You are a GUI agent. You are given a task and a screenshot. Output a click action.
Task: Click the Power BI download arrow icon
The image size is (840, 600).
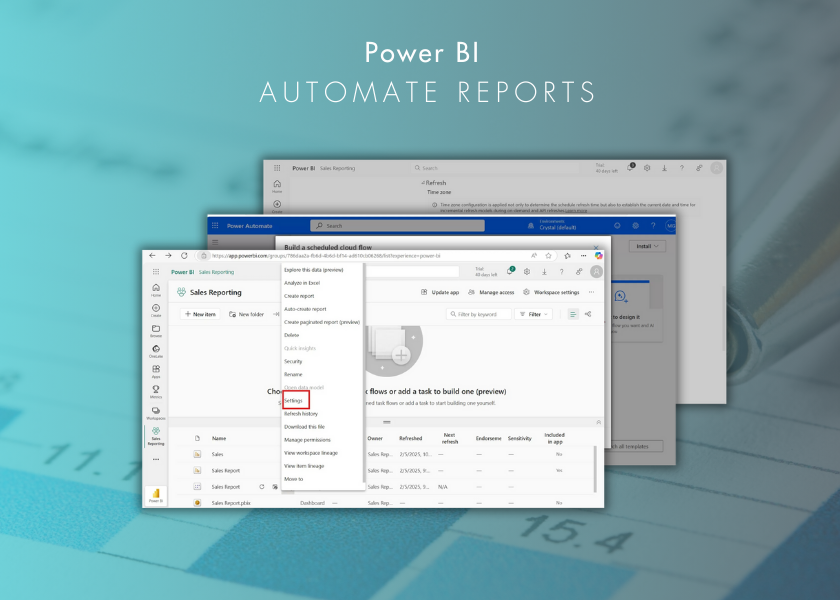pyautogui.click(x=543, y=271)
